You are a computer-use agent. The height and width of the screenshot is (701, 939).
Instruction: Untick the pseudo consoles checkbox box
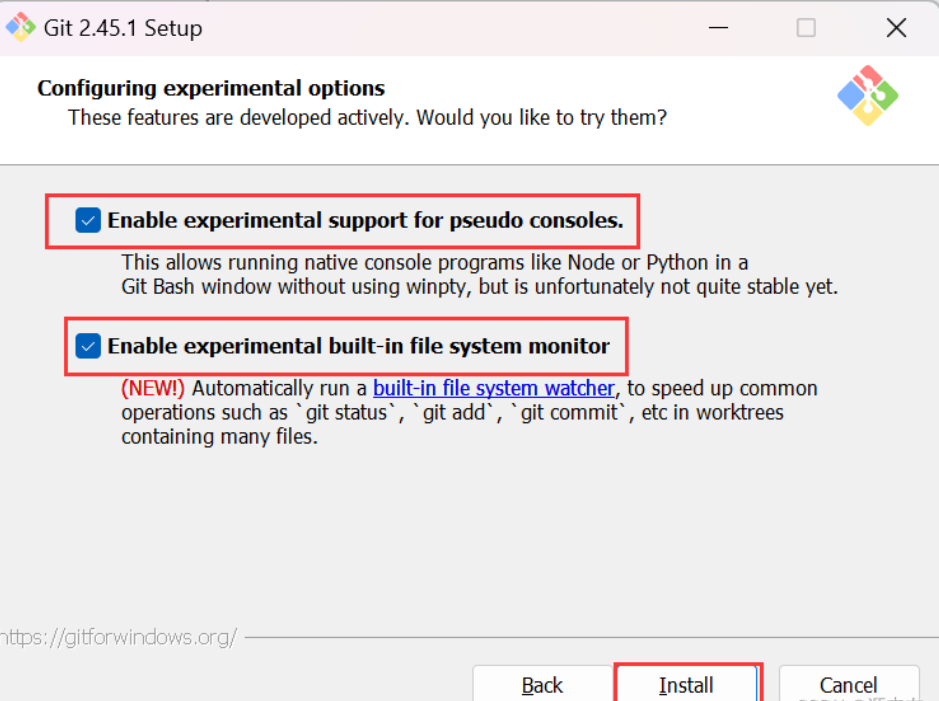88,220
